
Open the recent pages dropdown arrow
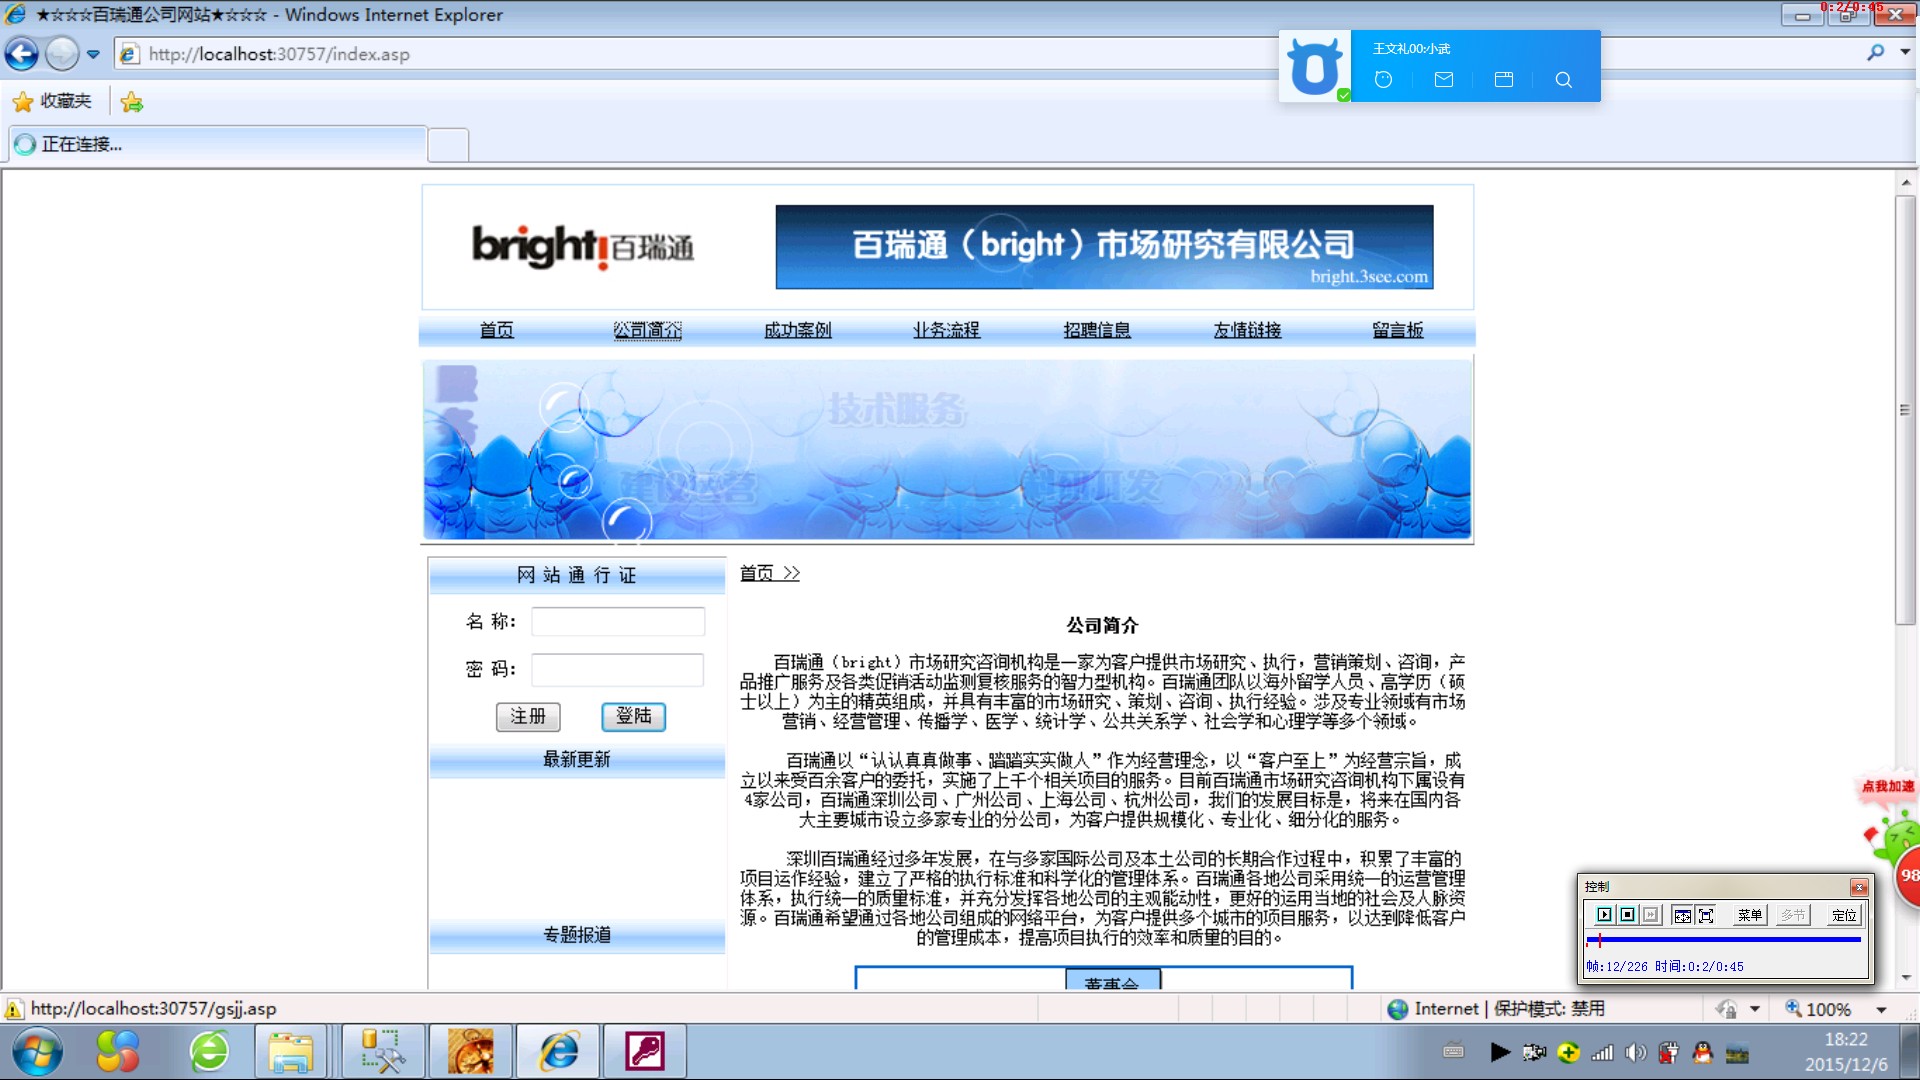tap(93, 54)
